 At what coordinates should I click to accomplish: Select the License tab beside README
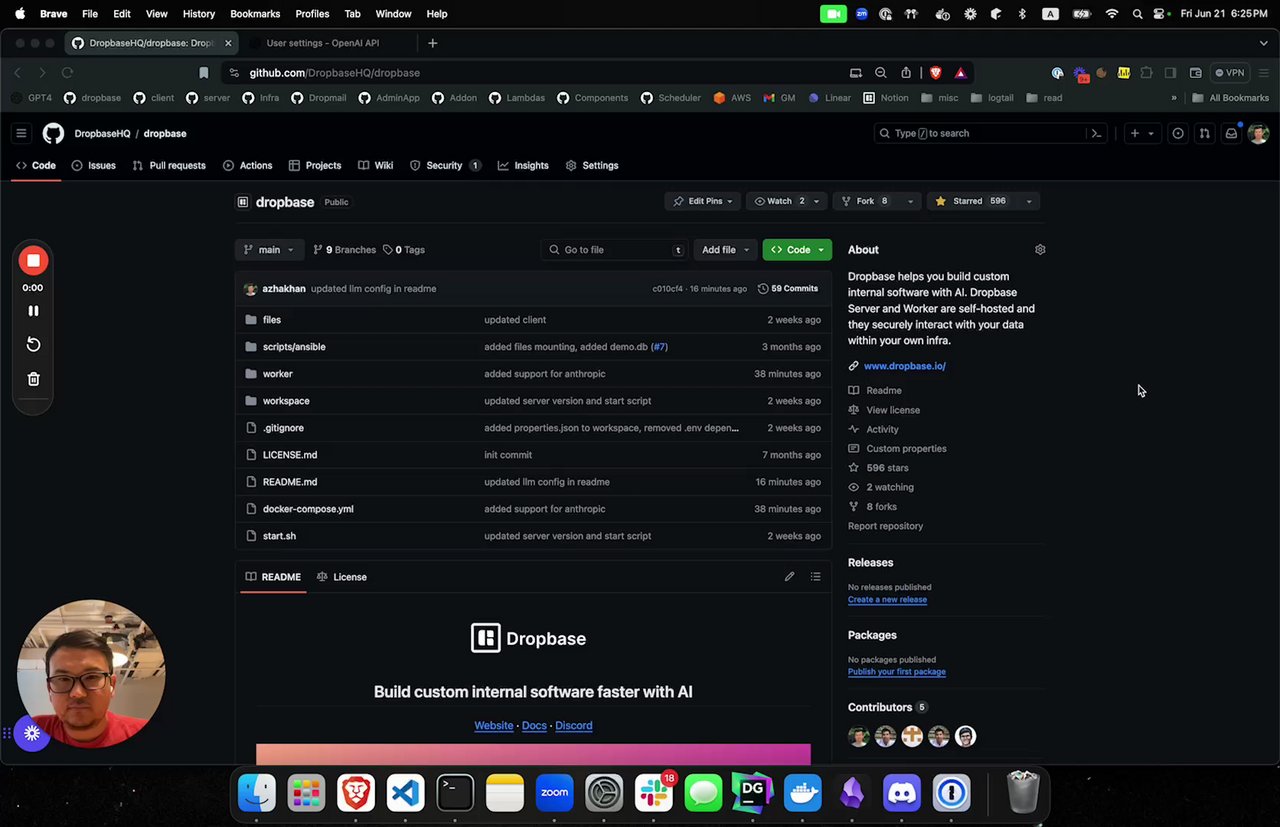click(x=342, y=577)
